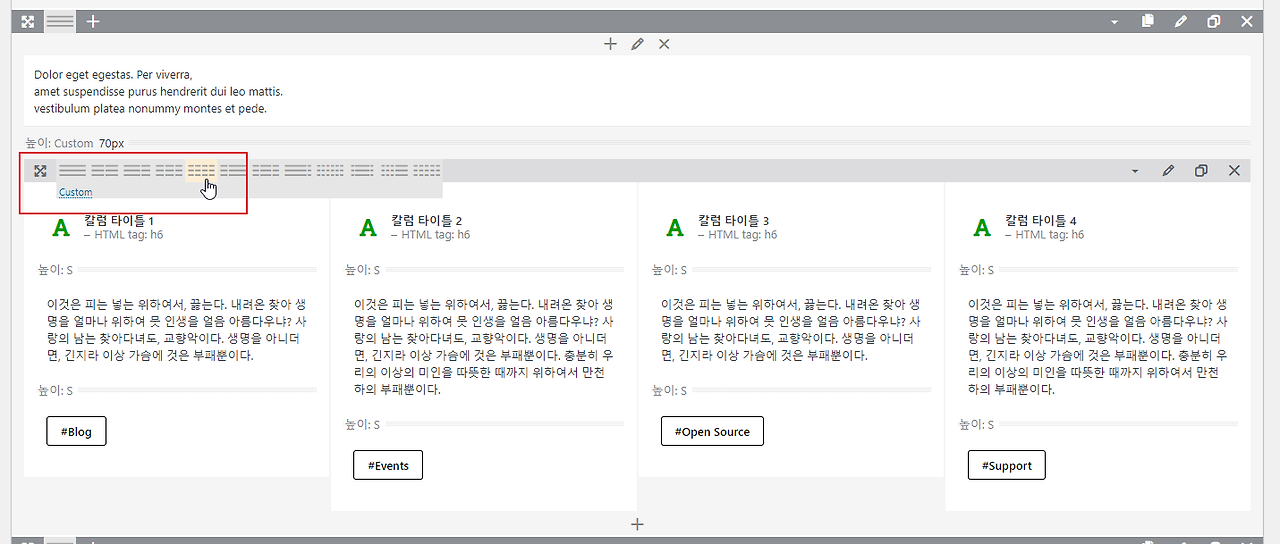Open the row layout selector in top bar
Viewport: 1280px width, 544px height.
(x=60, y=21)
